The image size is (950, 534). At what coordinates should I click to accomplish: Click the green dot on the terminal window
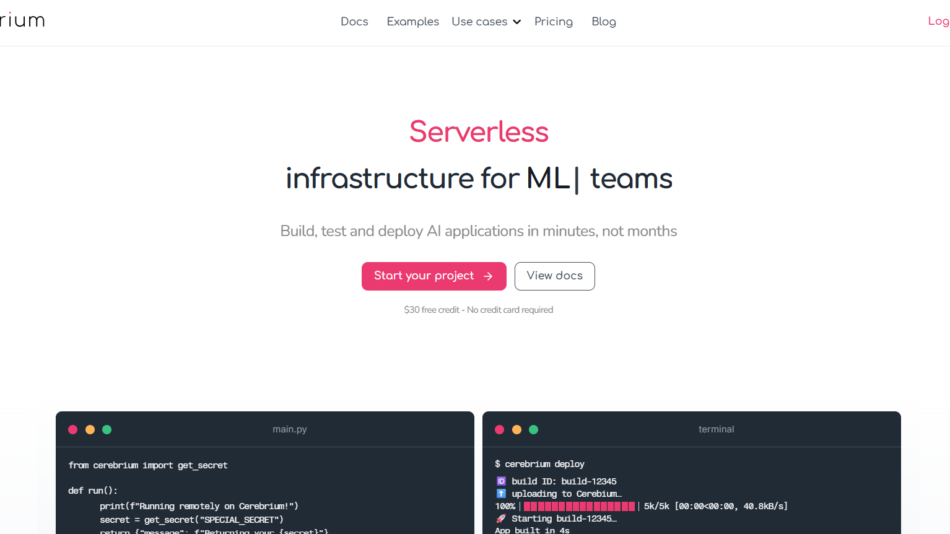click(533, 430)
